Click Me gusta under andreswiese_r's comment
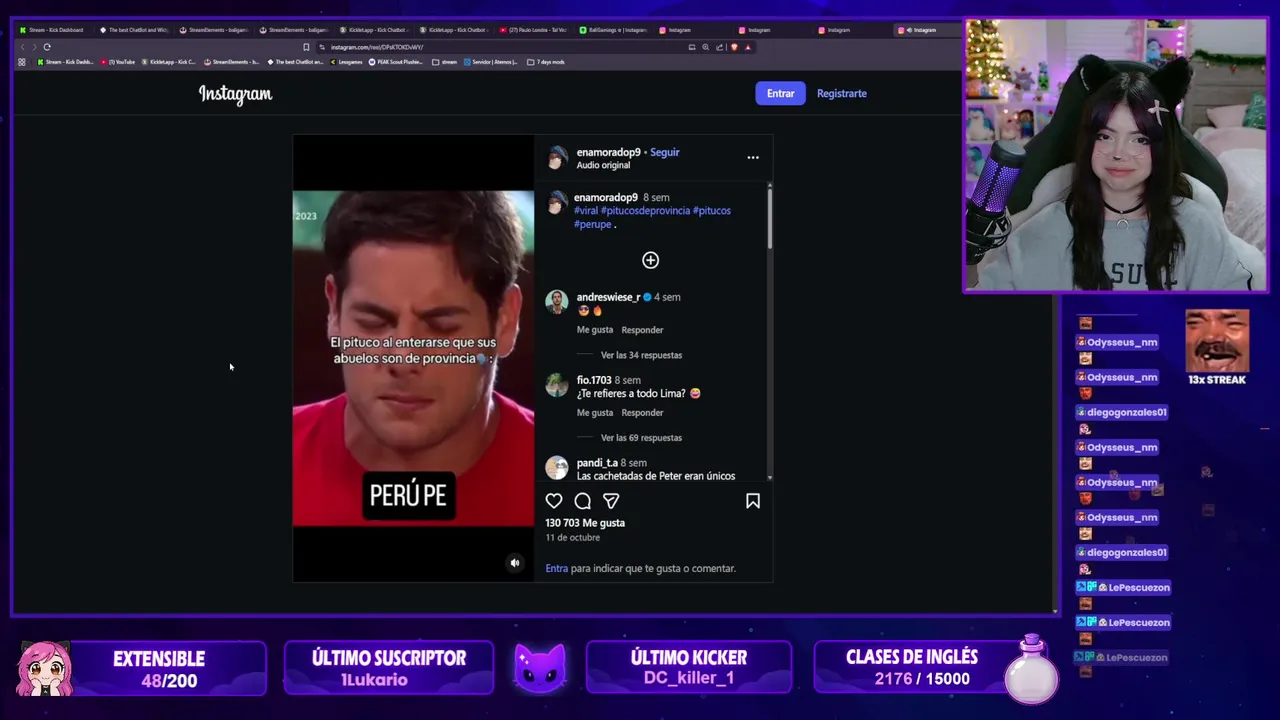 coord(595,330)
